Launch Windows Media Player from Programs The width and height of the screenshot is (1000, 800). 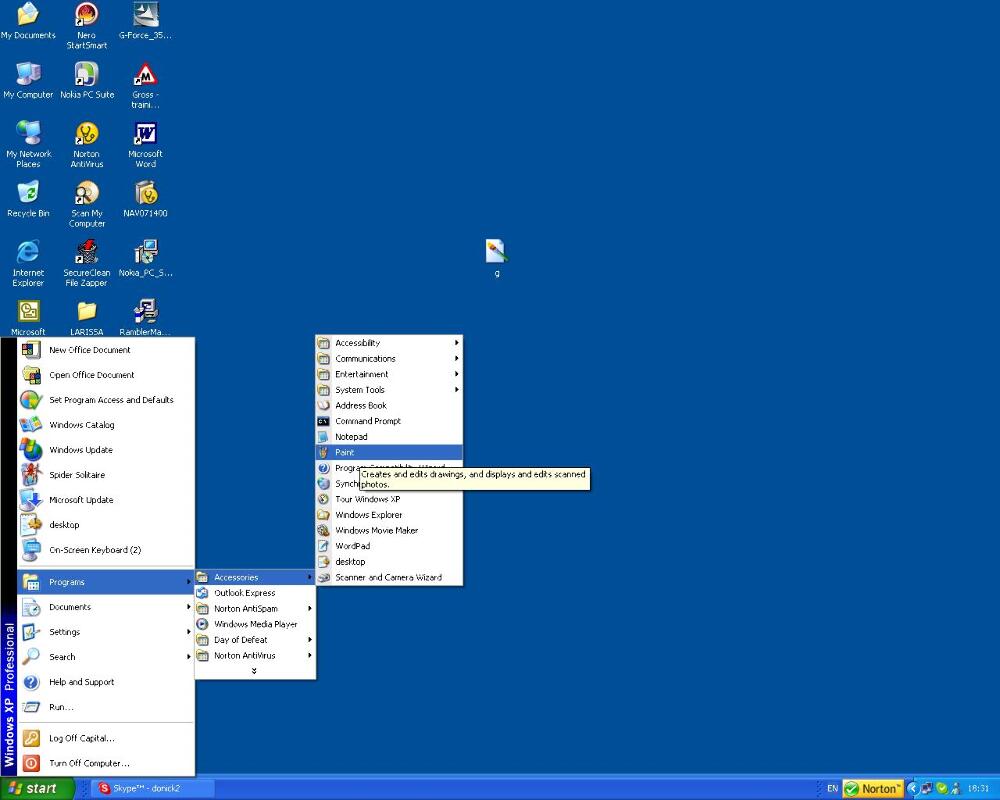255,624
